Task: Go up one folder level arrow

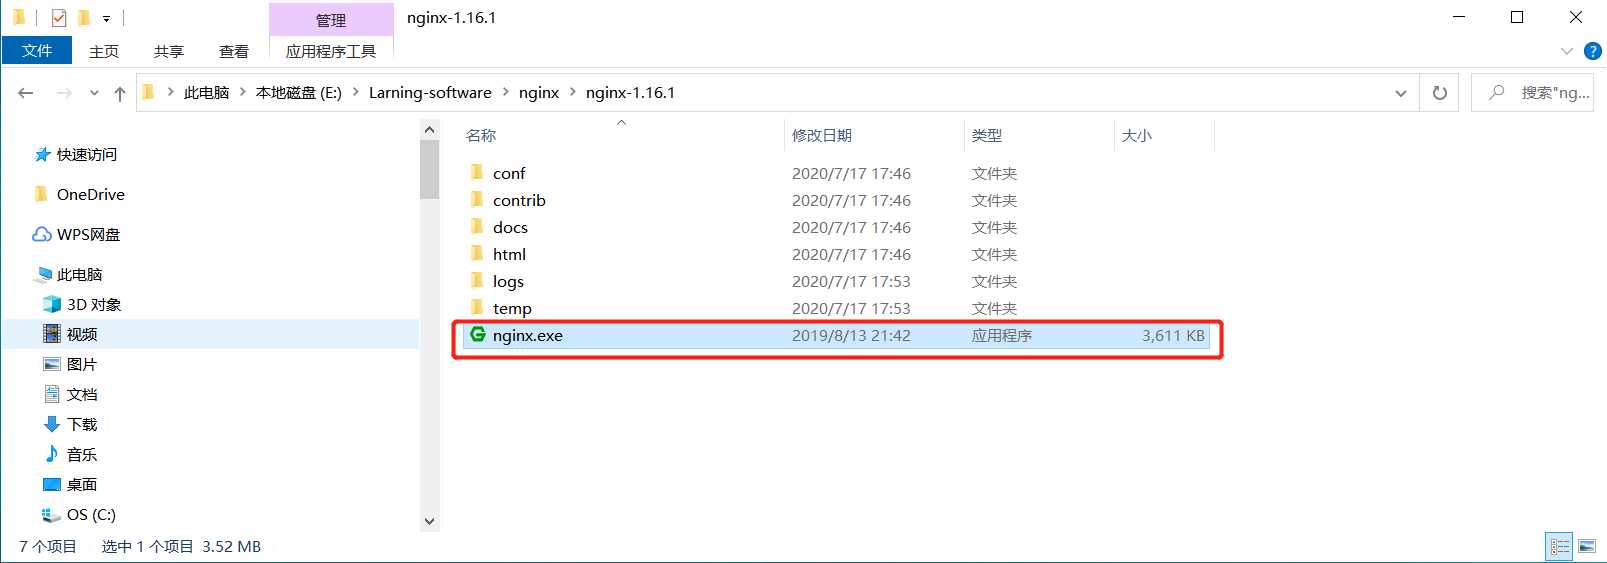Action: 120,93
